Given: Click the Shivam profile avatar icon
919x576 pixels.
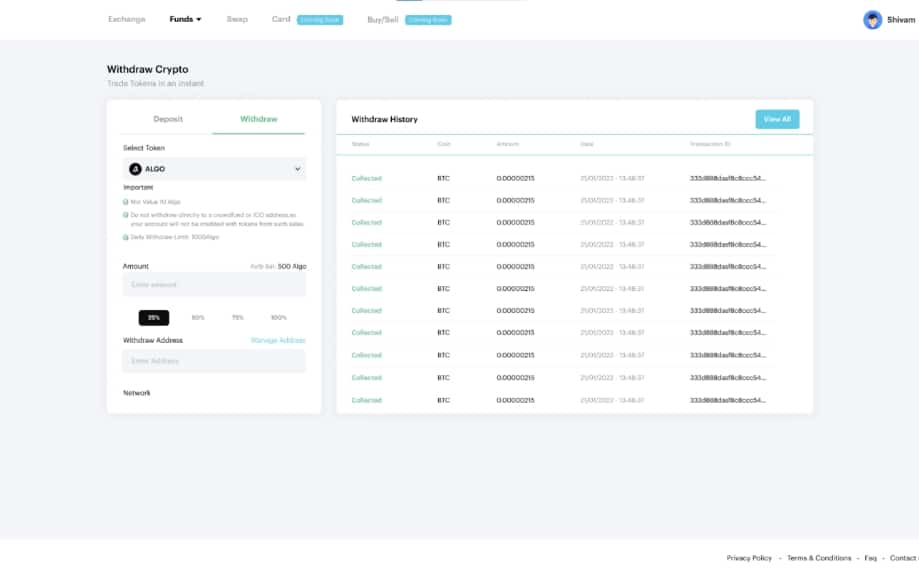Looking at the screenshot, I should 873,20.
